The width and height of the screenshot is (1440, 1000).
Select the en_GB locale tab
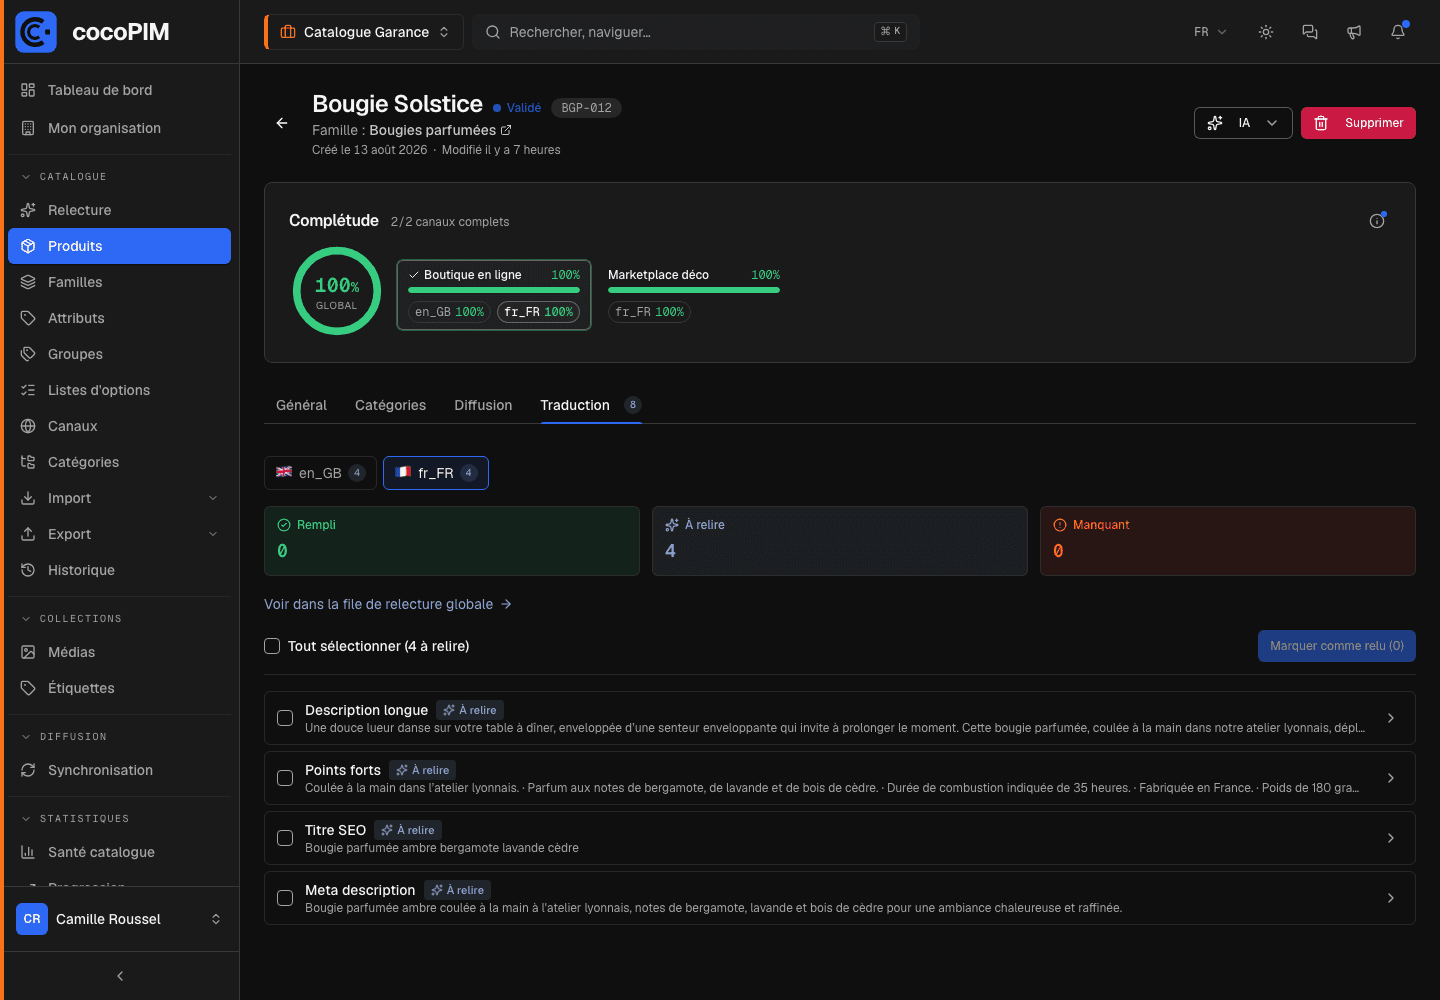320,473
